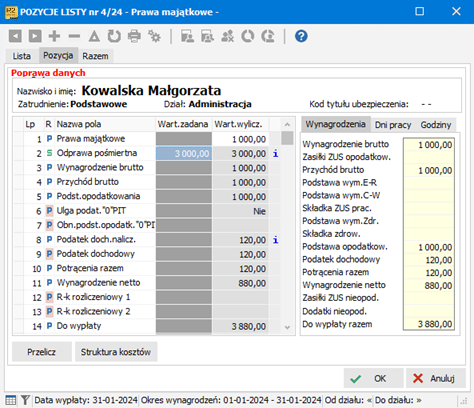Go to the previous record arrow
The height and width of the screenshot is (408, 474).
(15, 36)
